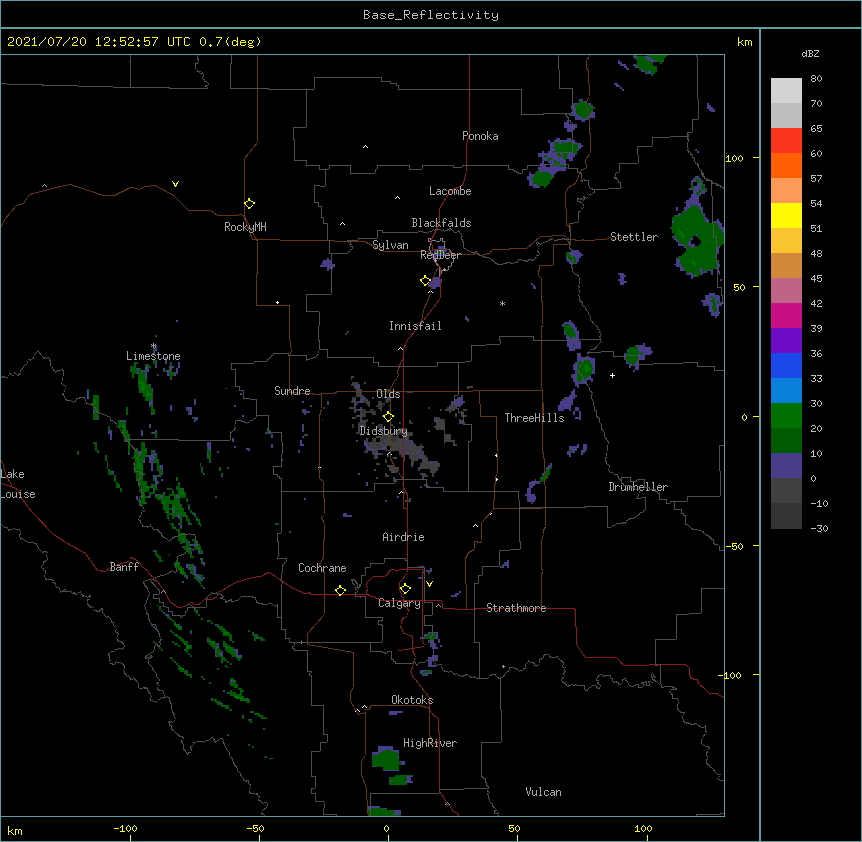
Task: Click the Base_Reflectivity title text
Action: click(431, 15)
